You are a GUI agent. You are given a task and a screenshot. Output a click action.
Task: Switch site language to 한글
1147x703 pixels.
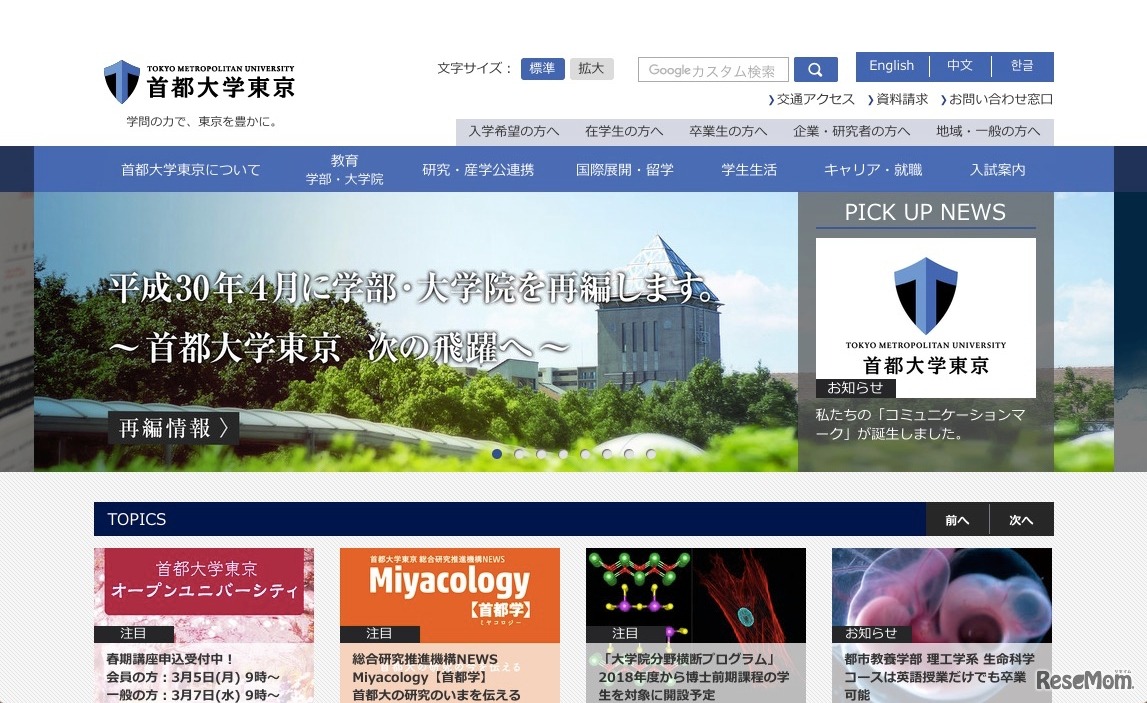pos(1022,66)
